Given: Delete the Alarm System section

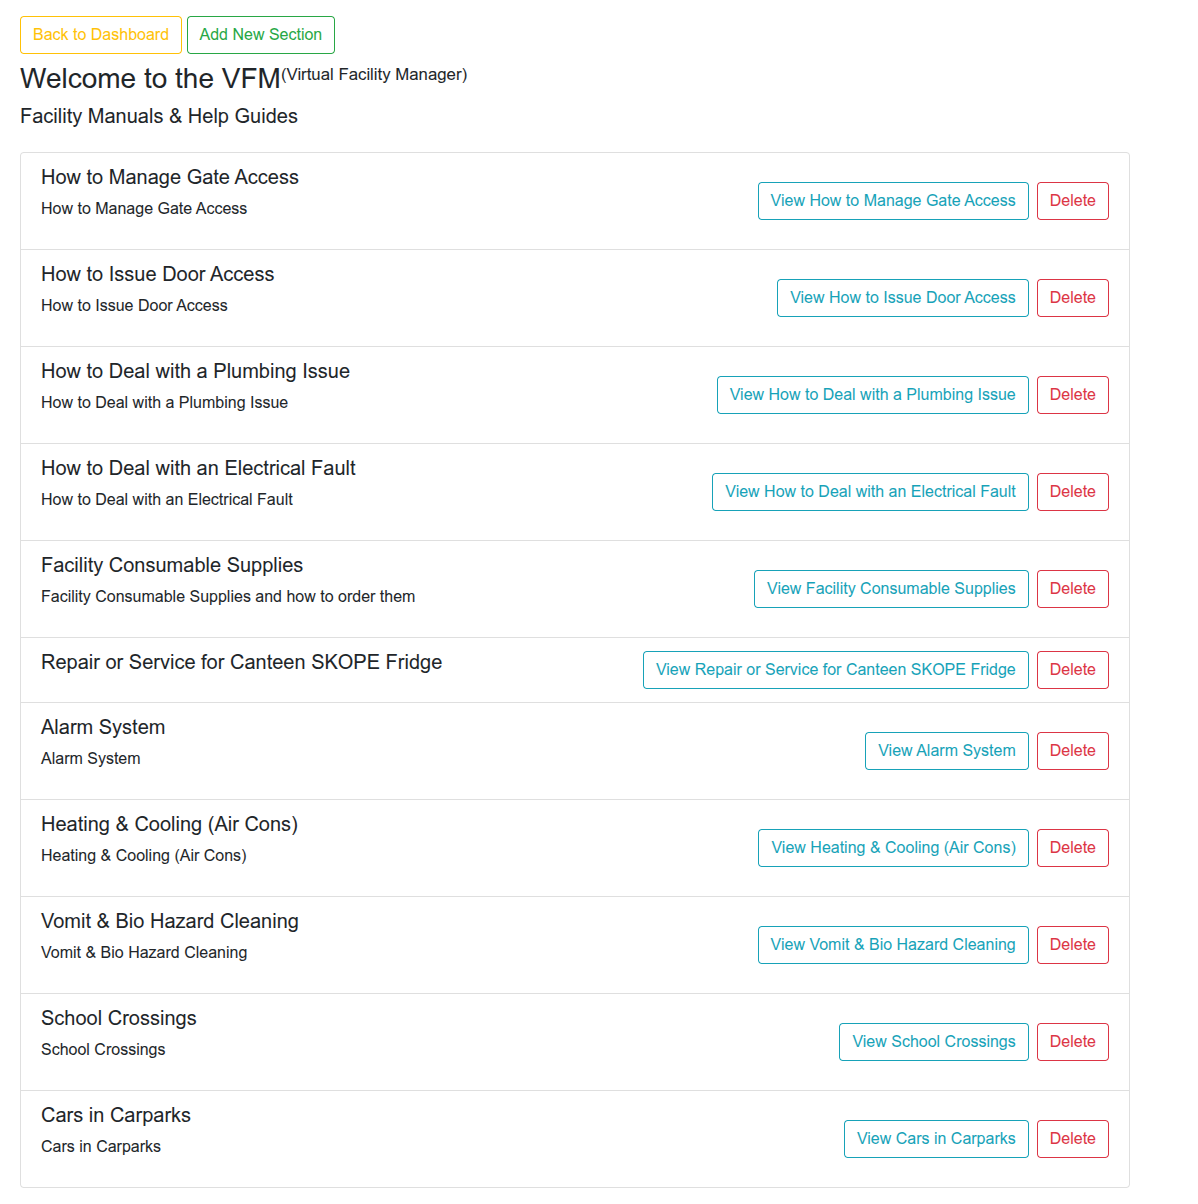Looking at the screenshot, I should pos(1073,751).
